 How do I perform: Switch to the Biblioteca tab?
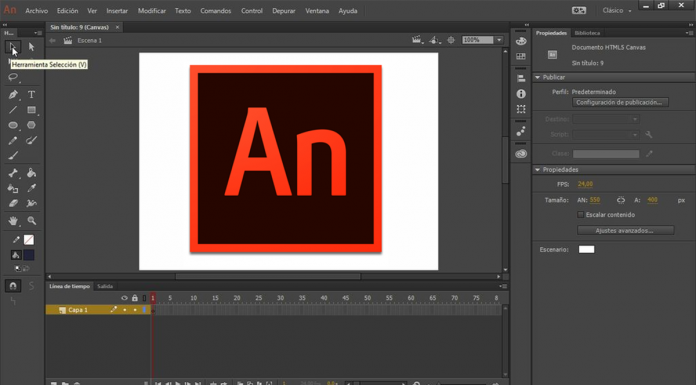587,33
